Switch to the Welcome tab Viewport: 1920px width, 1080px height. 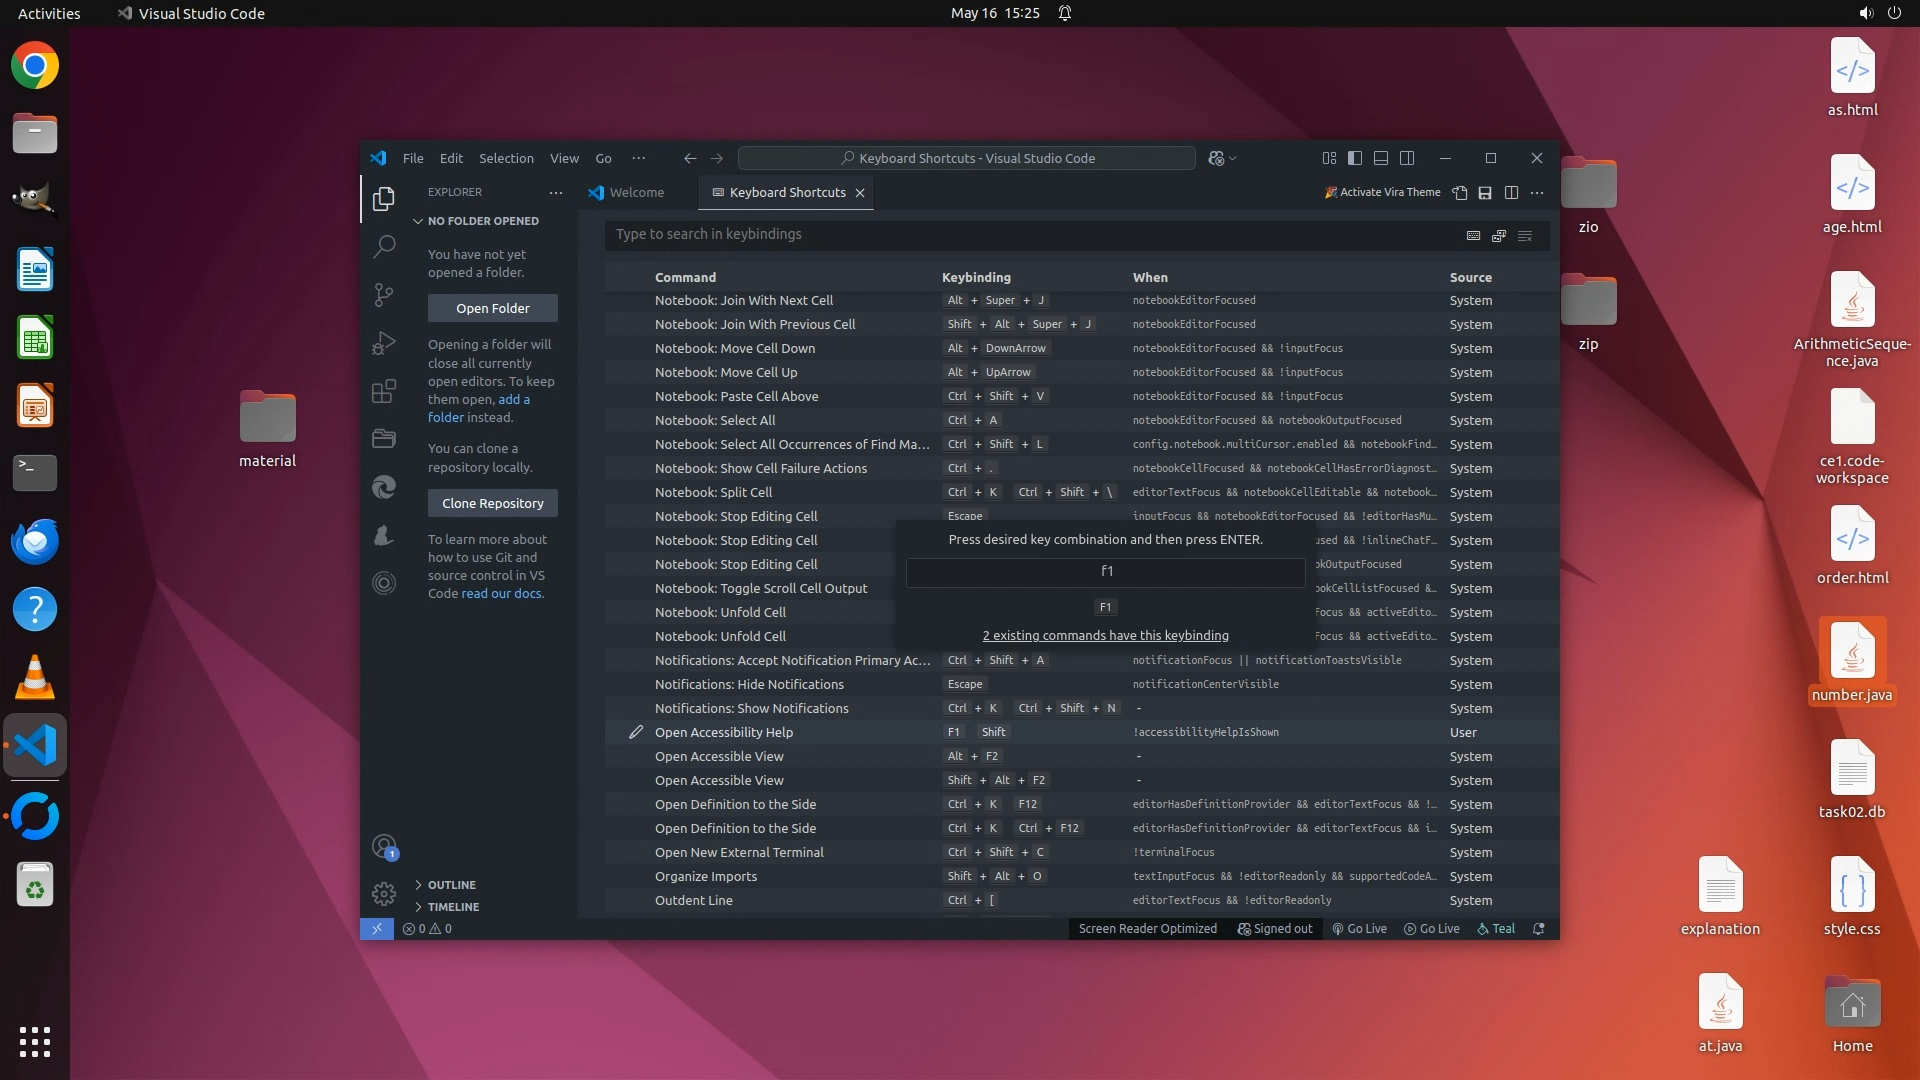point(636,193)
